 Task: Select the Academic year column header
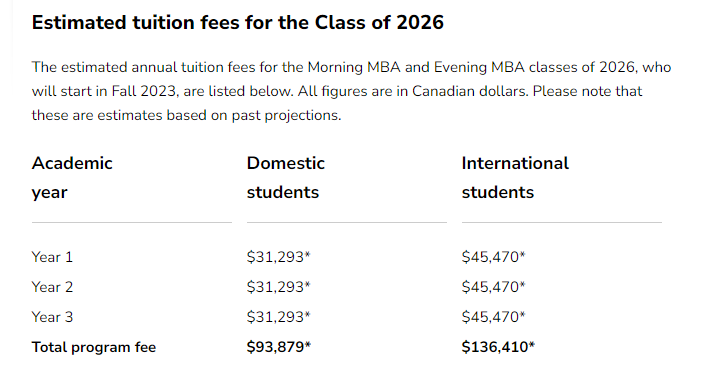click(x=72, y=178)
